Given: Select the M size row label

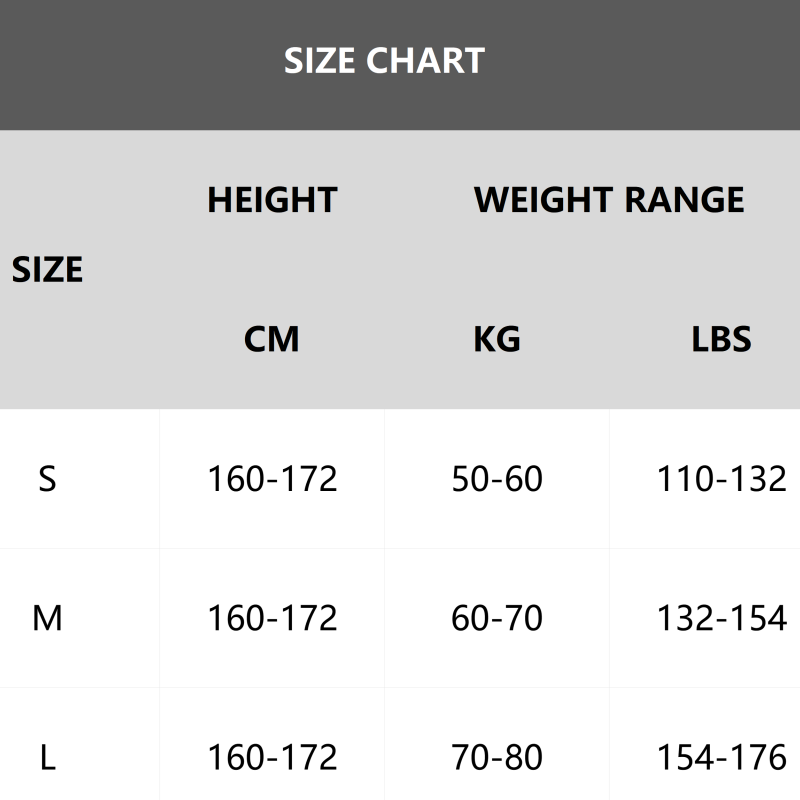Looking at the screenshot, I should click(x=47, y=618).
